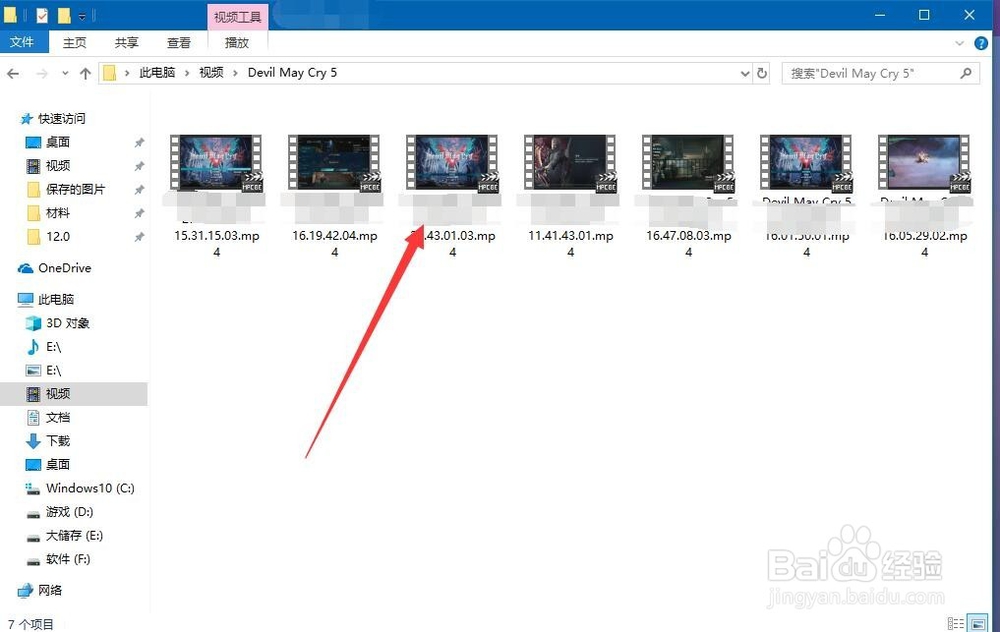Open the customize Quick Access Toolbar dropdown
This screenshot has height=632, width=1000.
81,14
